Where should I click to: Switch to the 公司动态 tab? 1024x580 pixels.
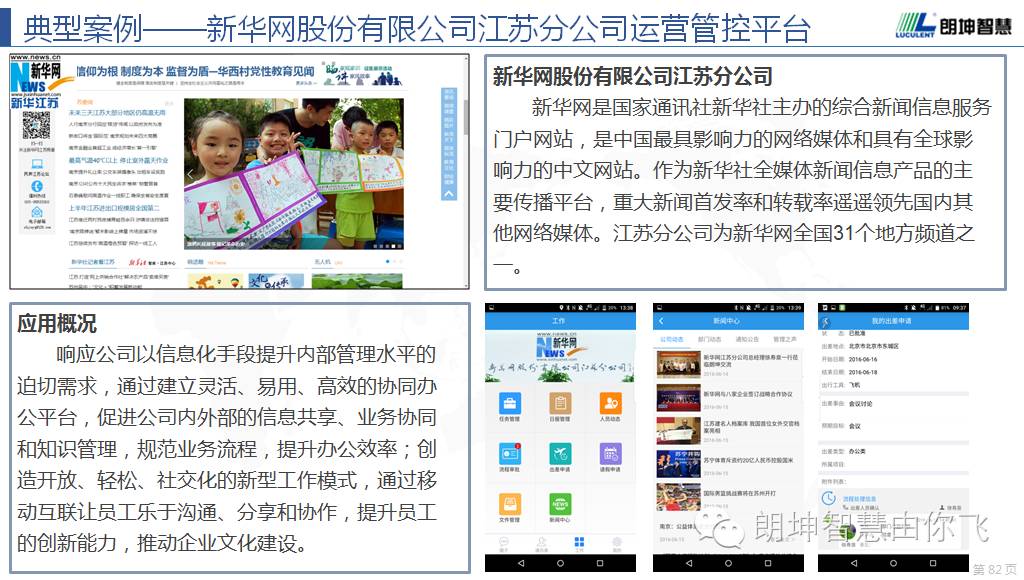[x=671, y=340]
